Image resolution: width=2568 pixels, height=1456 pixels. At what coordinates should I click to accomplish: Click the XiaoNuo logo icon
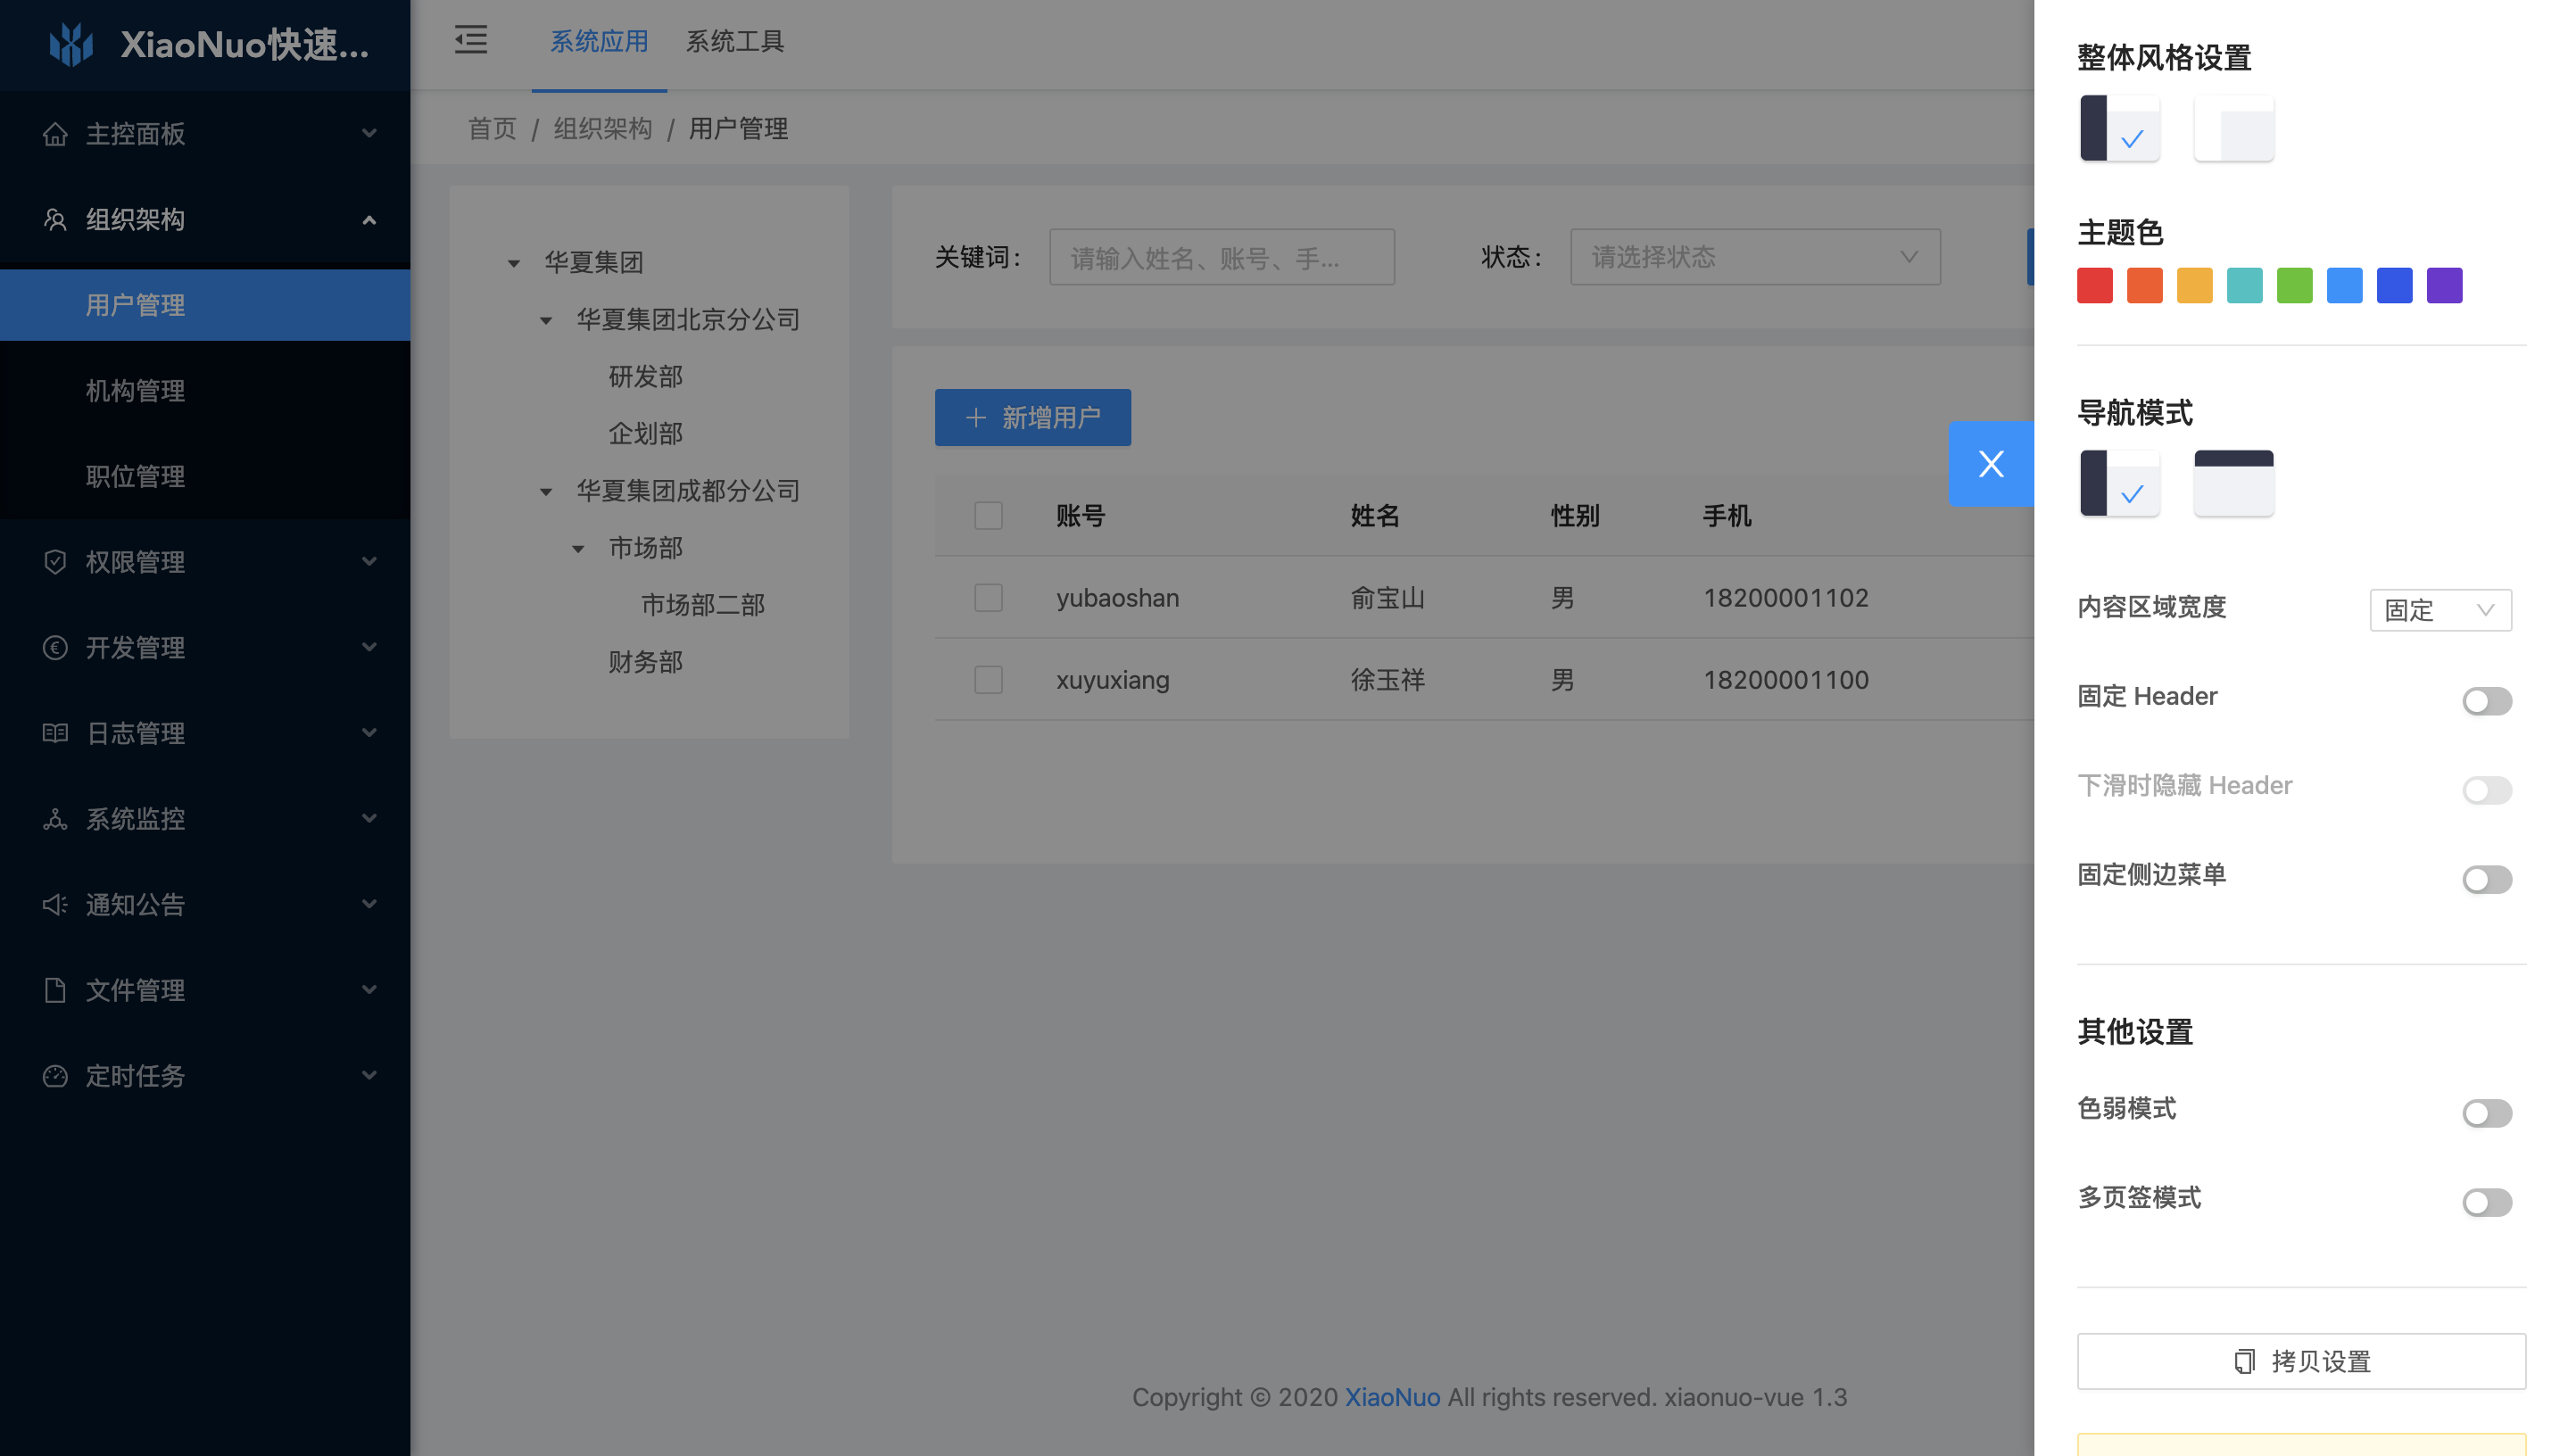pyautogui.click(x=71, y=44)
